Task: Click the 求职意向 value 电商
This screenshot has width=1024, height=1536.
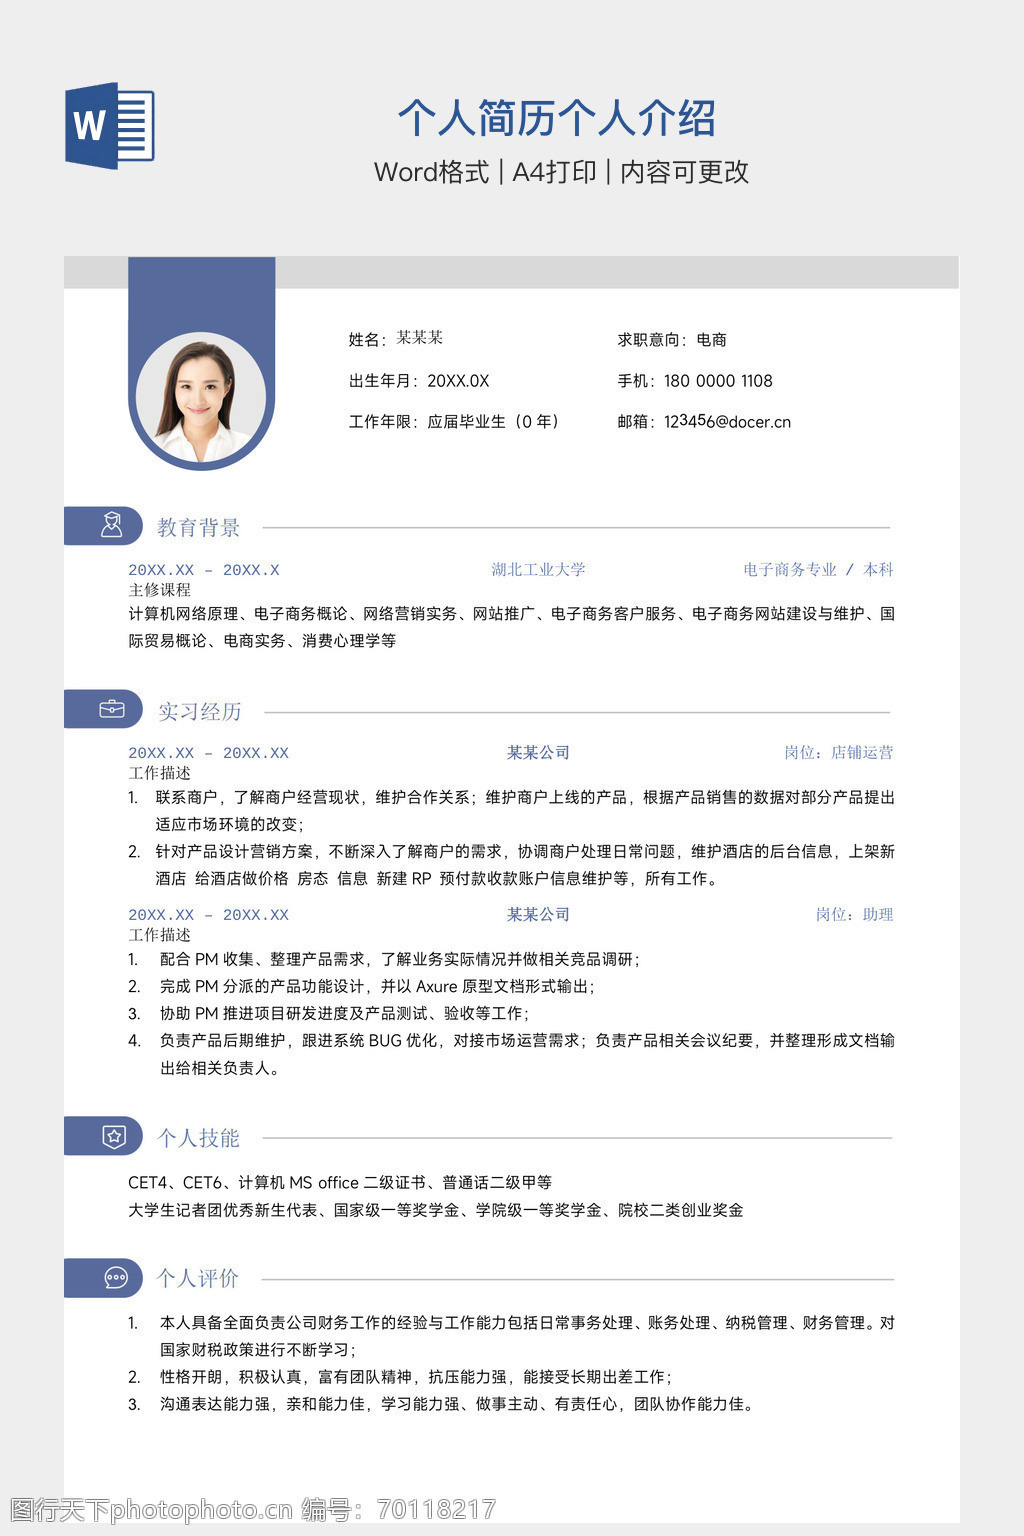Action: pos(711,340)
